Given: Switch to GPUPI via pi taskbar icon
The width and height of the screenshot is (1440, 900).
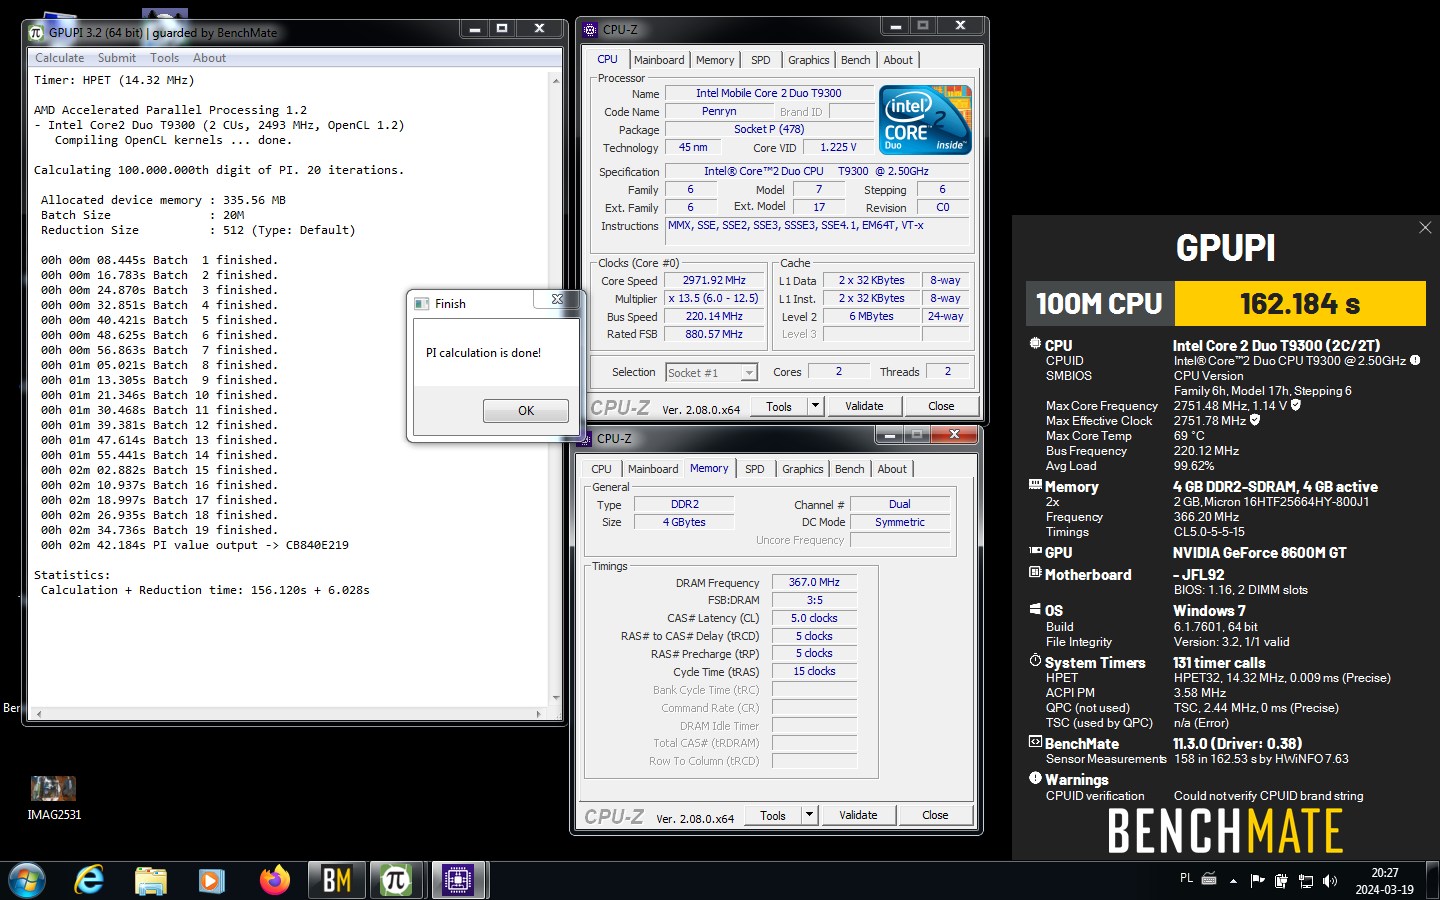Looking at the screenshot, I should click(396, 880).
